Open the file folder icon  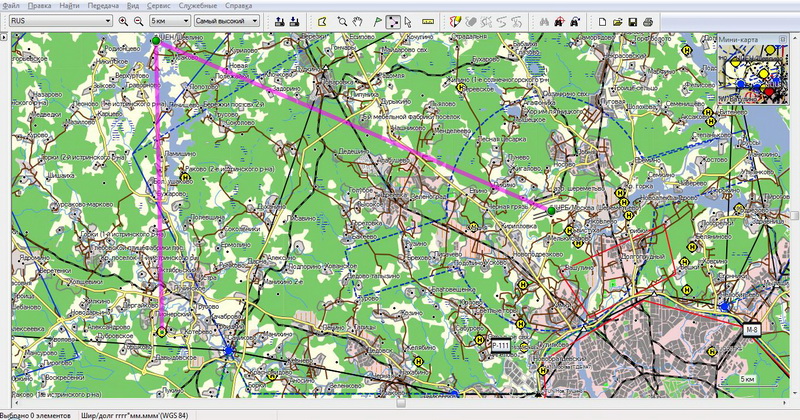tap(615, 20)
